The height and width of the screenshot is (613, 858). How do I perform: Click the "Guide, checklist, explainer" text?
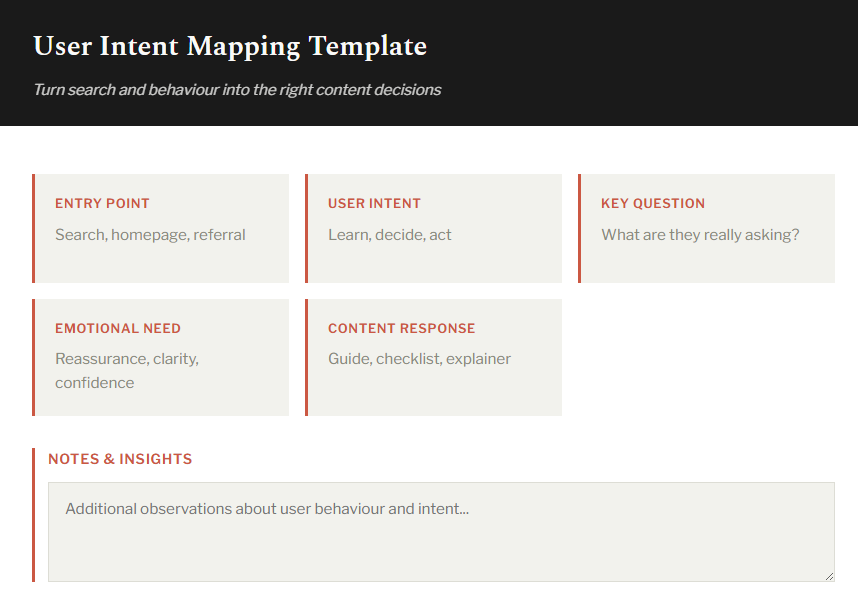tap(419, 359)
